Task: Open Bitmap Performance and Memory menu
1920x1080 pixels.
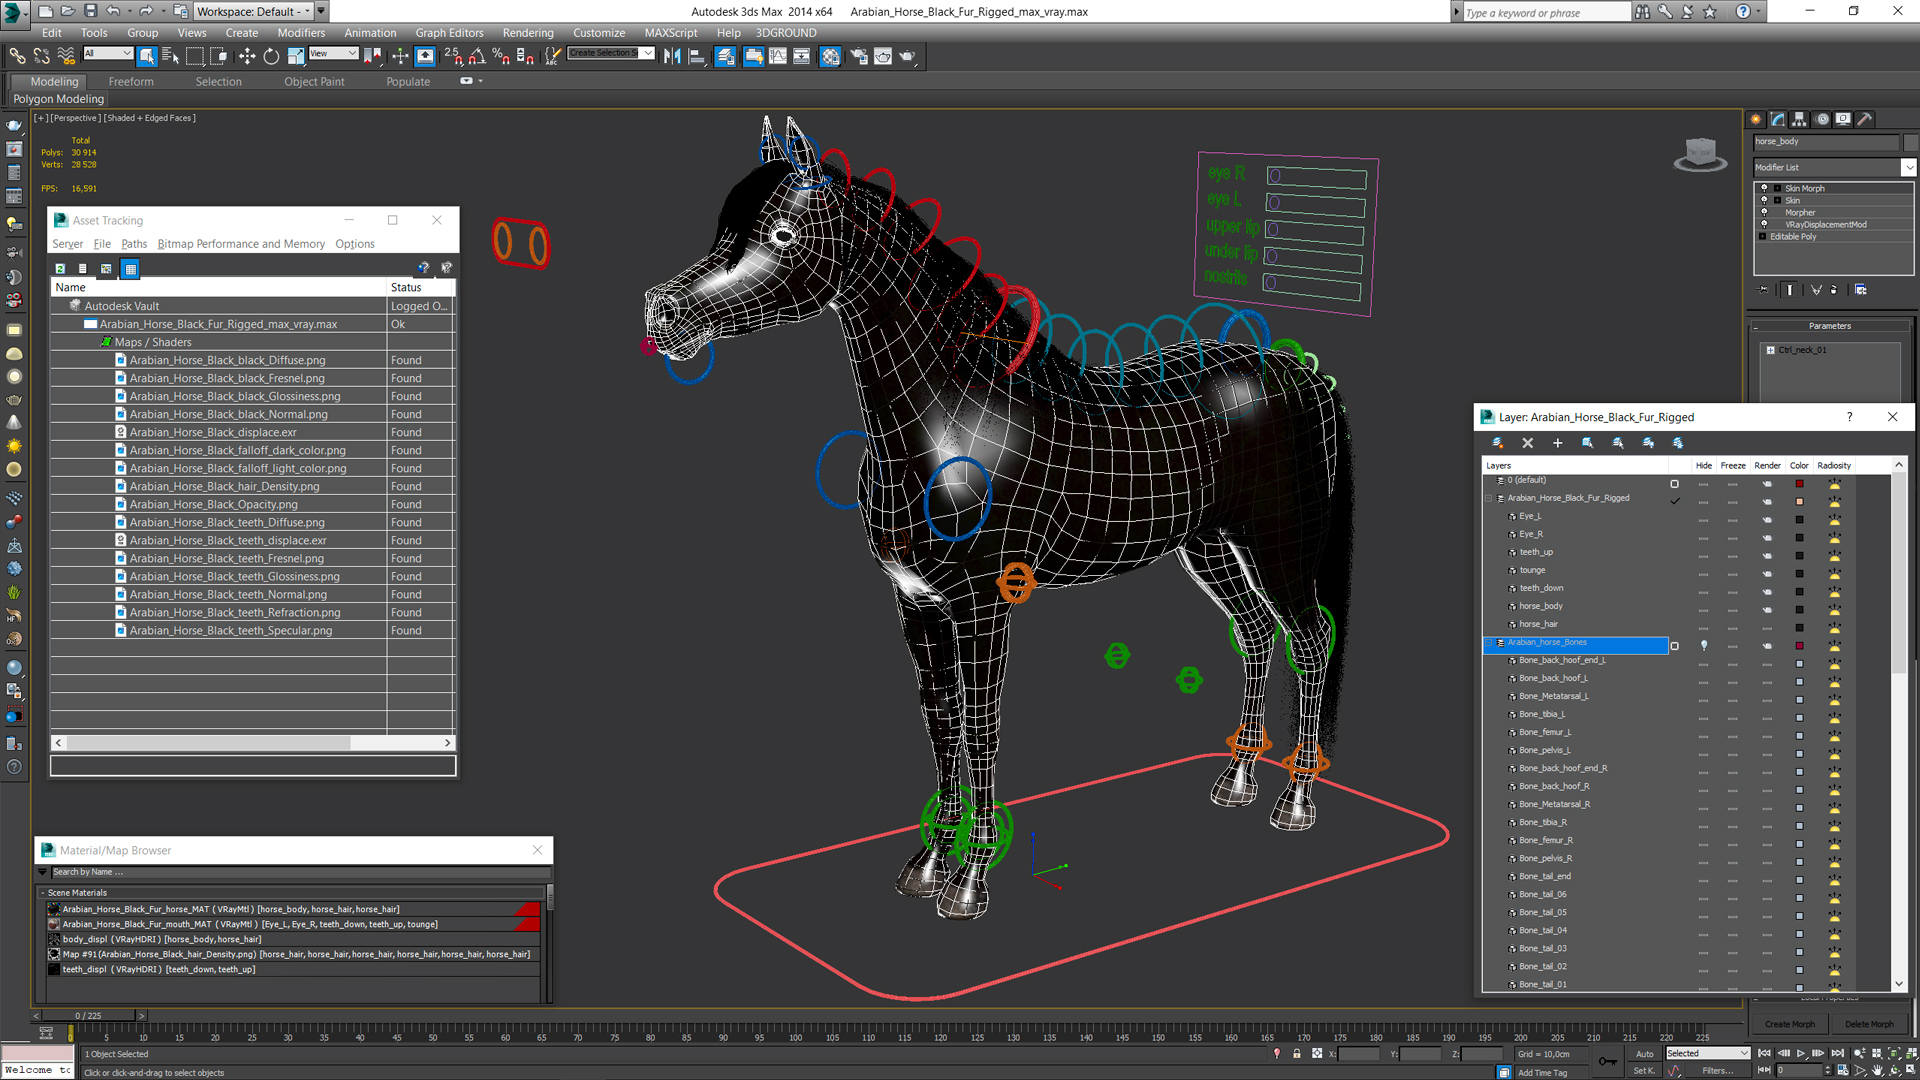Action: (x=241, y=244)
